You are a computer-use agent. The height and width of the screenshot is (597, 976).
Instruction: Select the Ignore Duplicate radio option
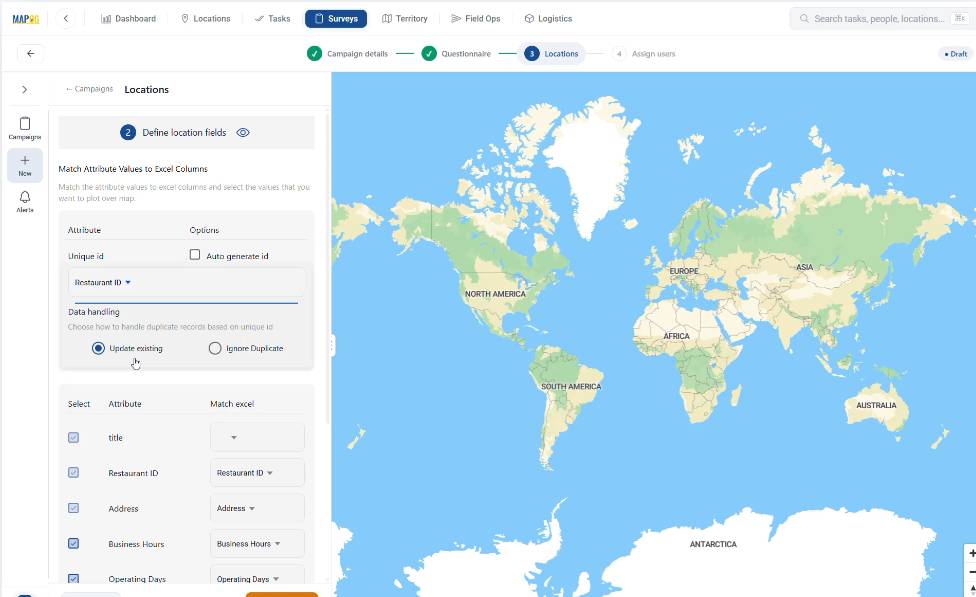click(x=215, y=348)
